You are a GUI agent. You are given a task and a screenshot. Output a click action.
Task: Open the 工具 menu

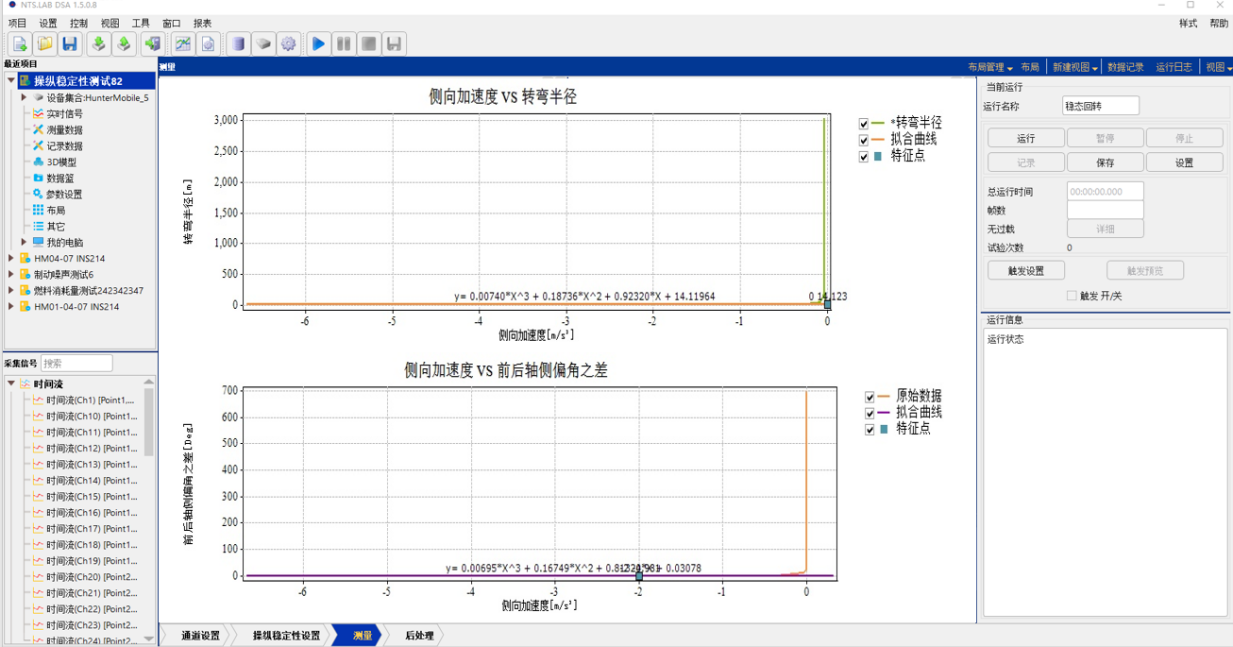point(141,23)
